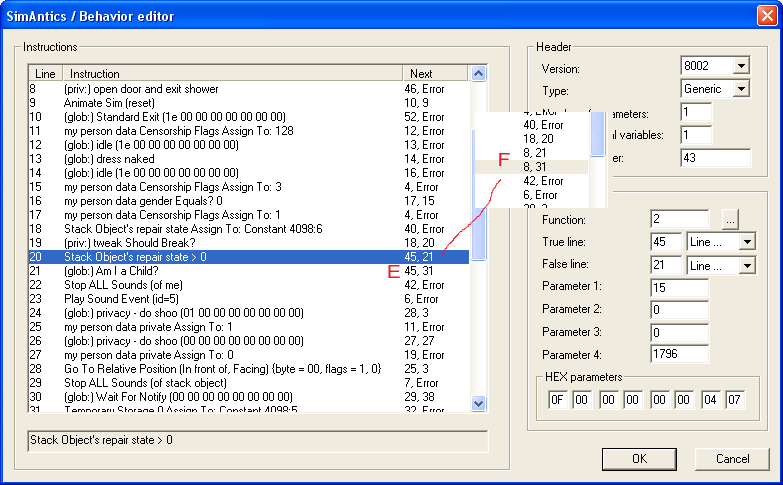Viewport: 783px width, 485px height.
Task: Click the first HEX parameter box 0F
Action: (558, 400)
